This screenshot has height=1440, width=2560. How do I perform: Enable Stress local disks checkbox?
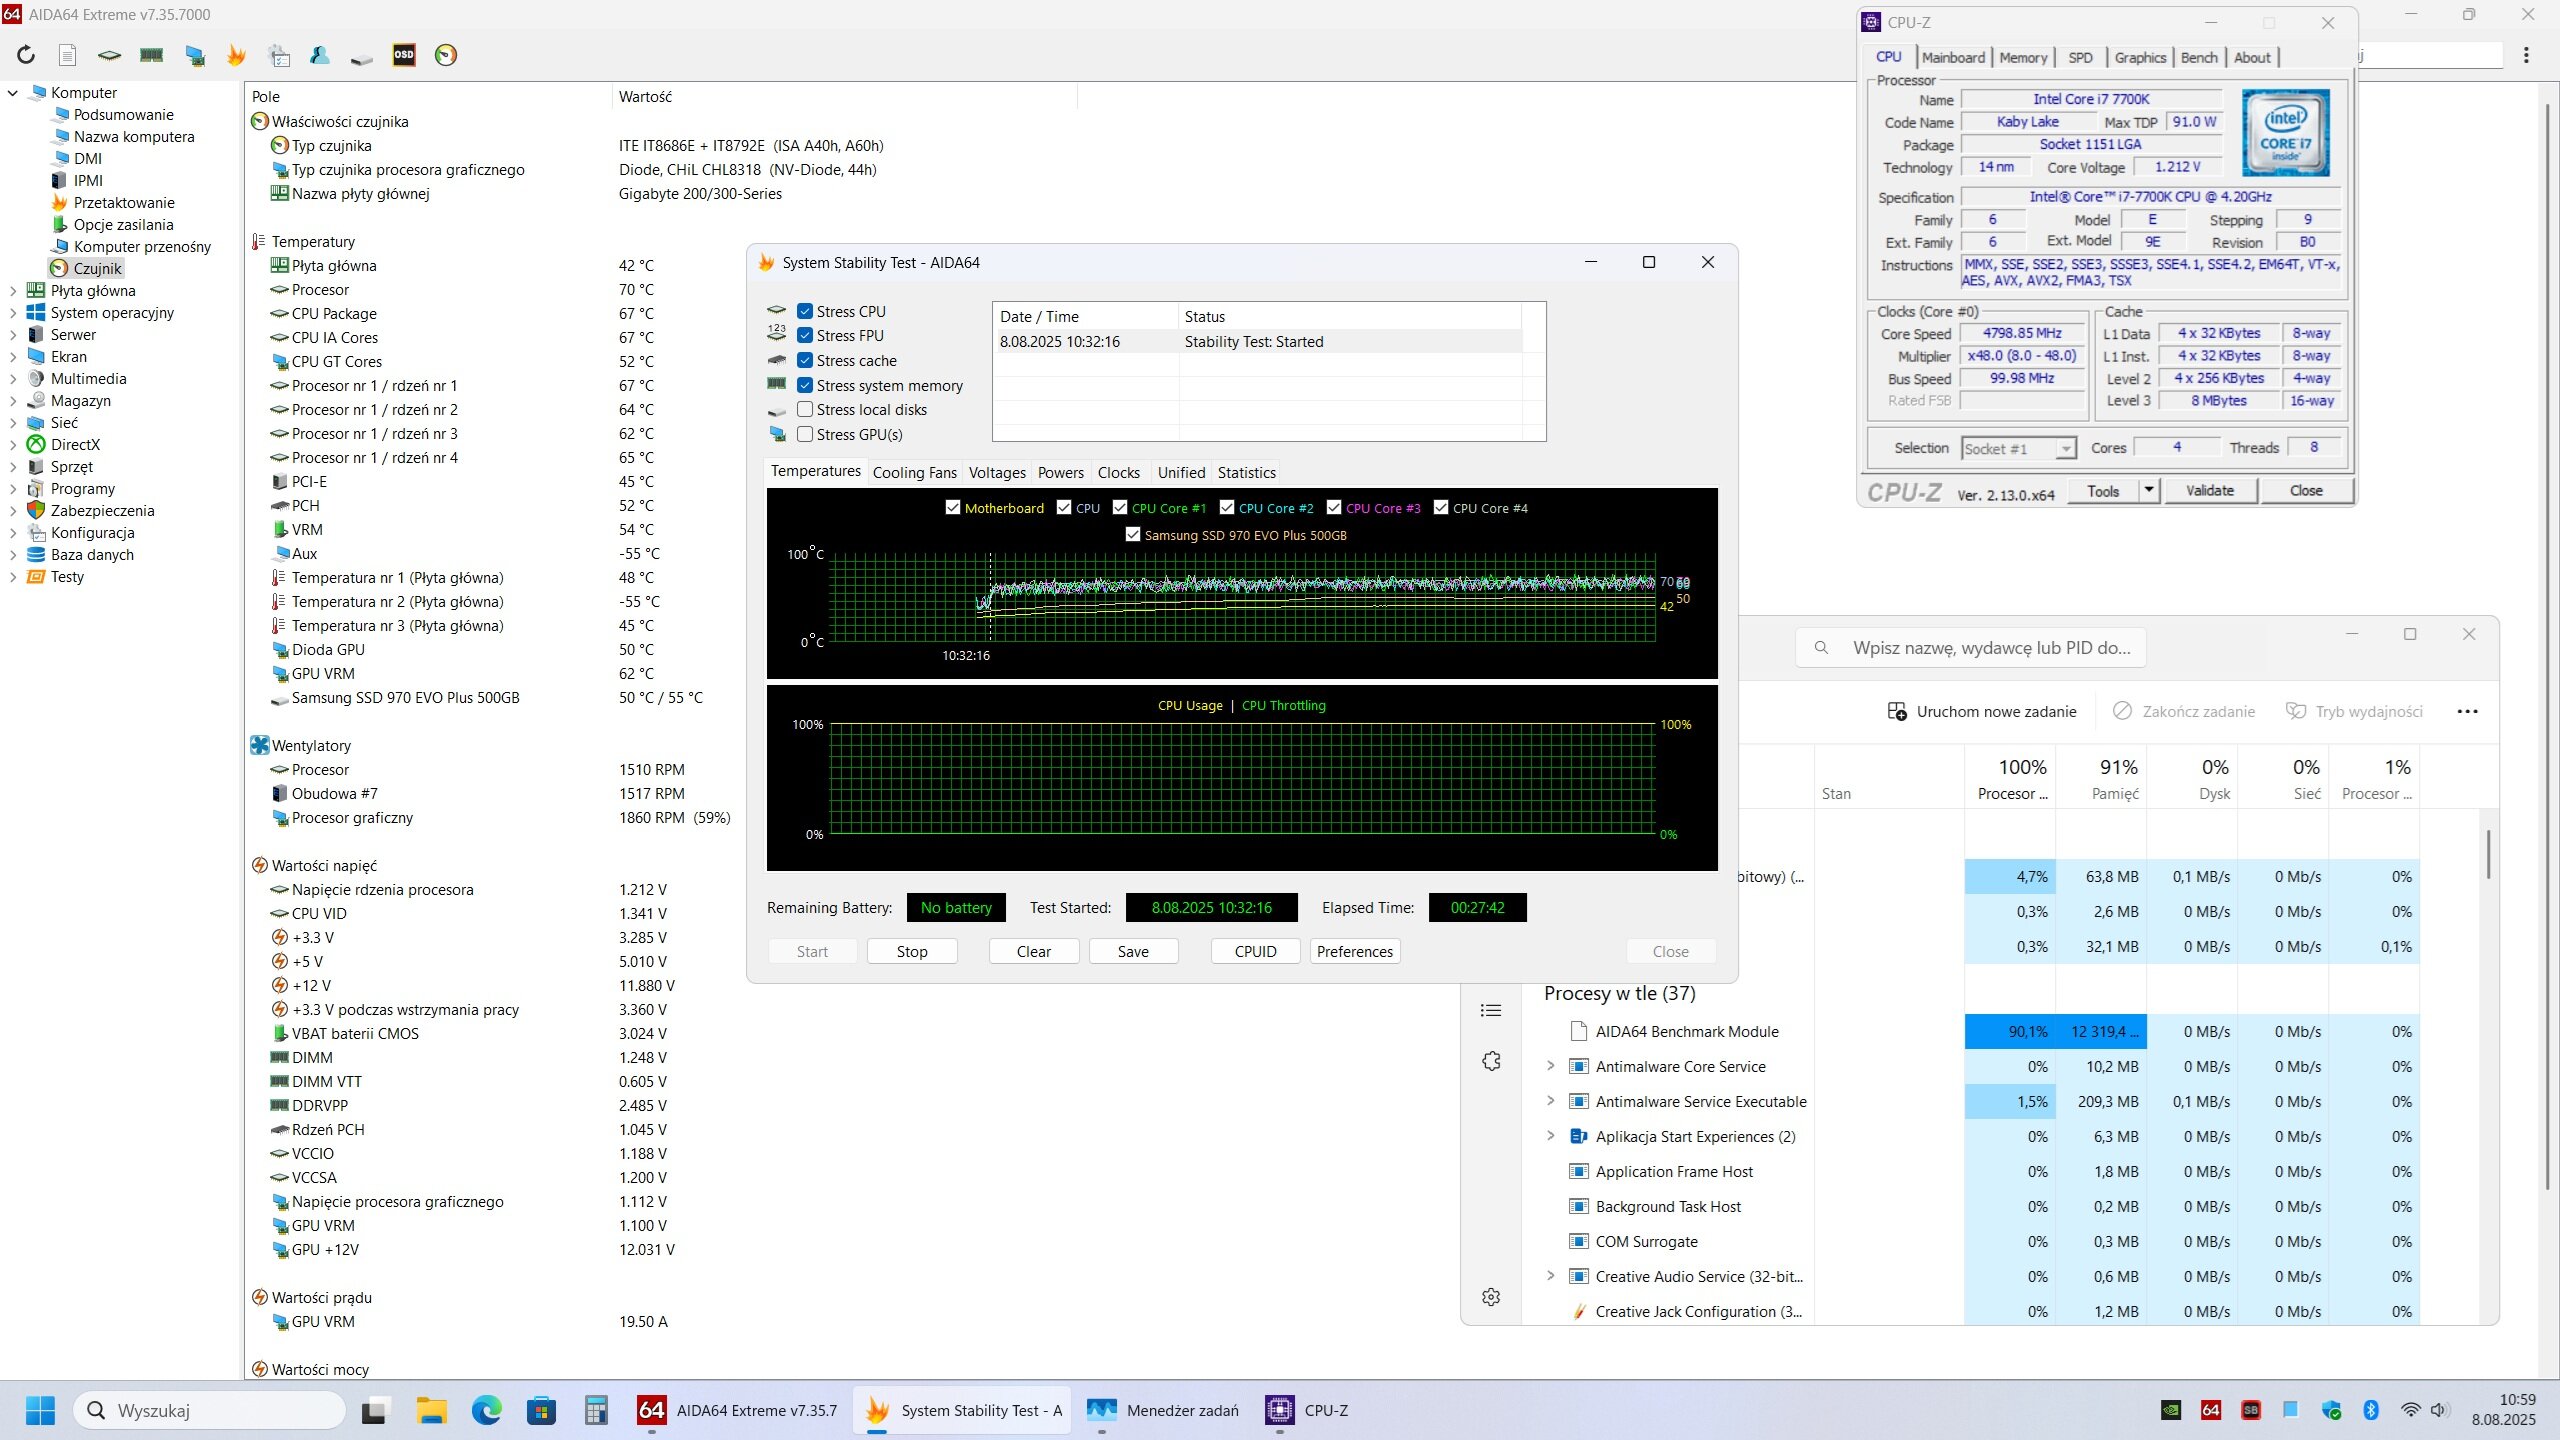pyautogui.click(x=805, y=409)
